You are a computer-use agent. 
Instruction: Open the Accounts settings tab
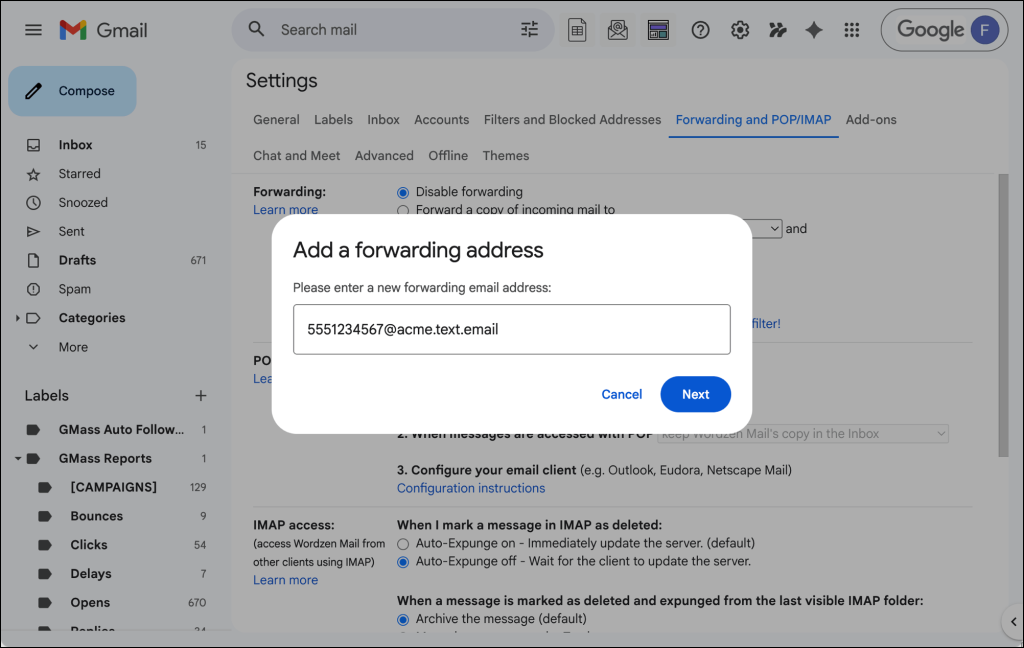click(x=441, y=120)
